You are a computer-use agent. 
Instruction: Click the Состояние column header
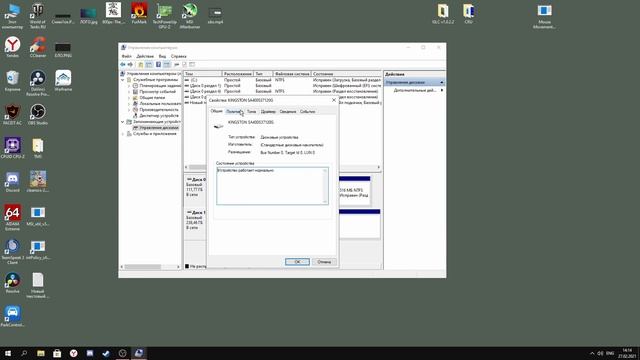click(346, 74)
